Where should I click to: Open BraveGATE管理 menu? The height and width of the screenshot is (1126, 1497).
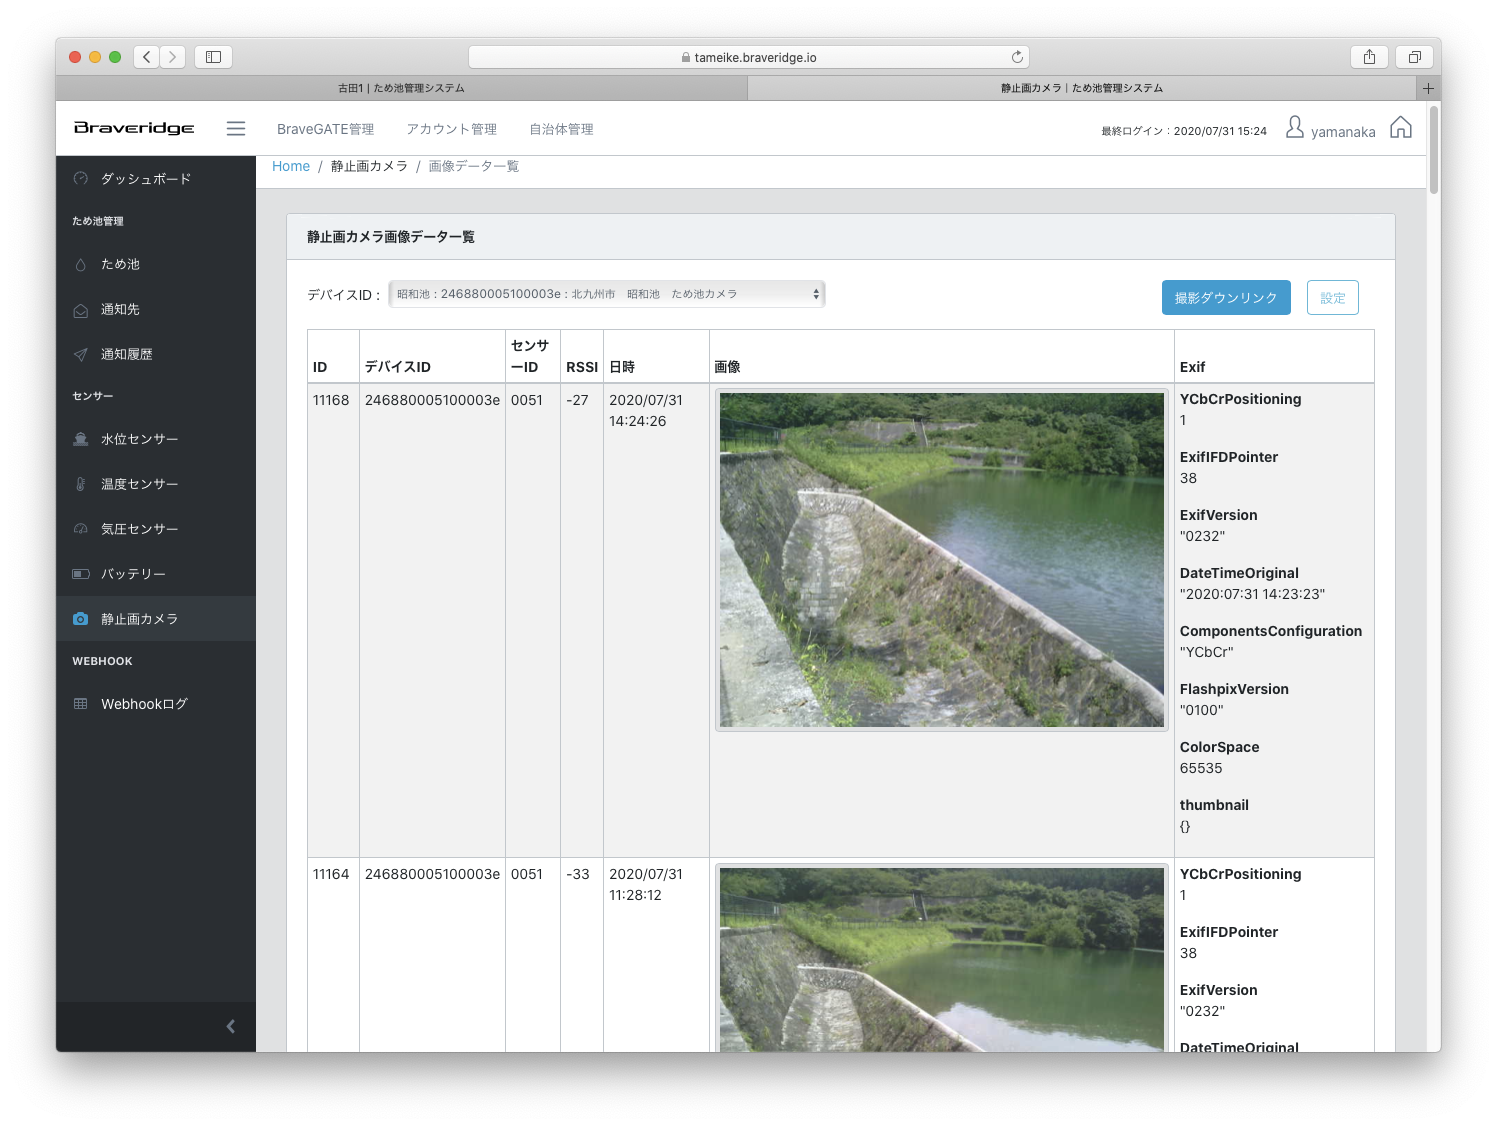click(325, 129)
